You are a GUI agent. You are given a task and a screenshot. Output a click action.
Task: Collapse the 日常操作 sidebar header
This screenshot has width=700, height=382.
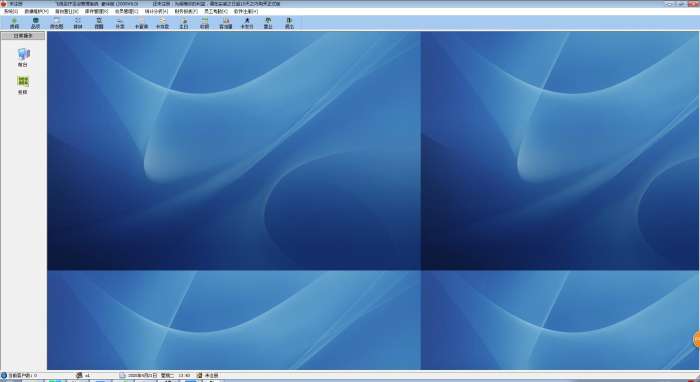pyautogui.click(x=23, y=36)
